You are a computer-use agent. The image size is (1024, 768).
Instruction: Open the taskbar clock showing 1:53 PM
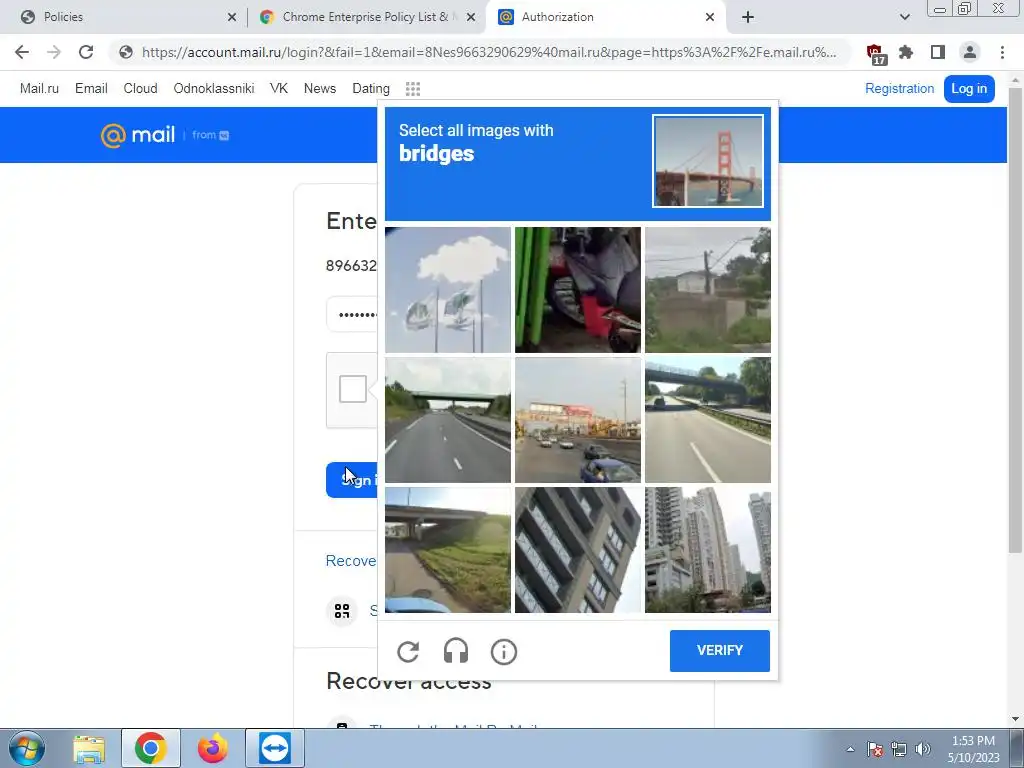pos(973,749)
